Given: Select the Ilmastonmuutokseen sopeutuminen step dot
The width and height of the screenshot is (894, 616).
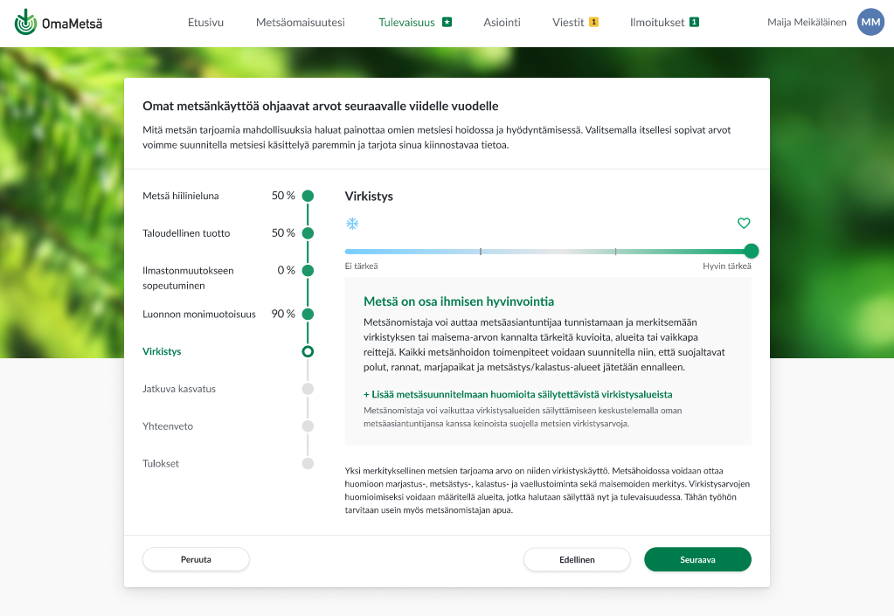Looking at the screenshot, I should point(308,270).
